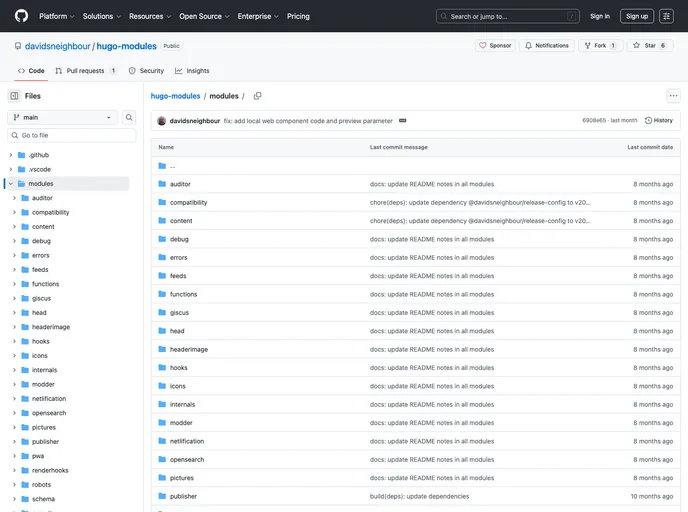
Task: Sponsor the repository via the heart button
Action: tap(495, 46)
